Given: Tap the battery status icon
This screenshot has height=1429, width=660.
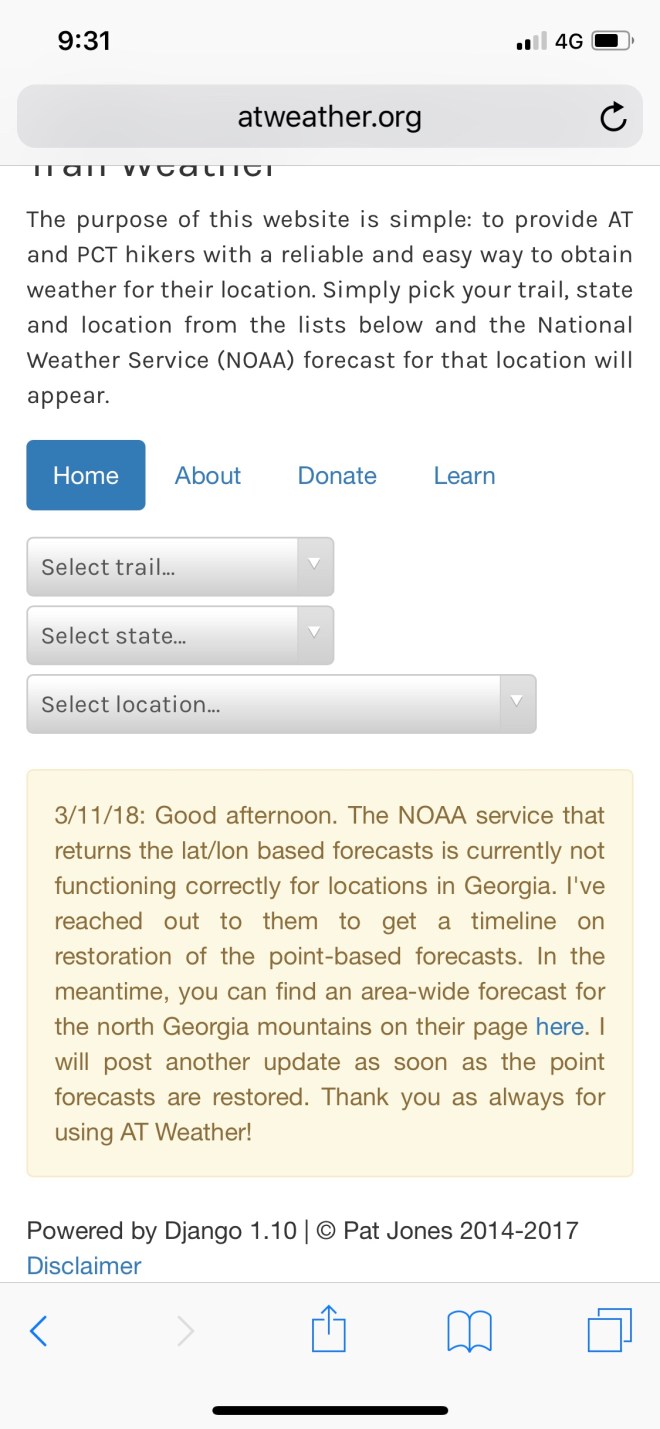Looking at the screenshot, I should tap(612, 41).
